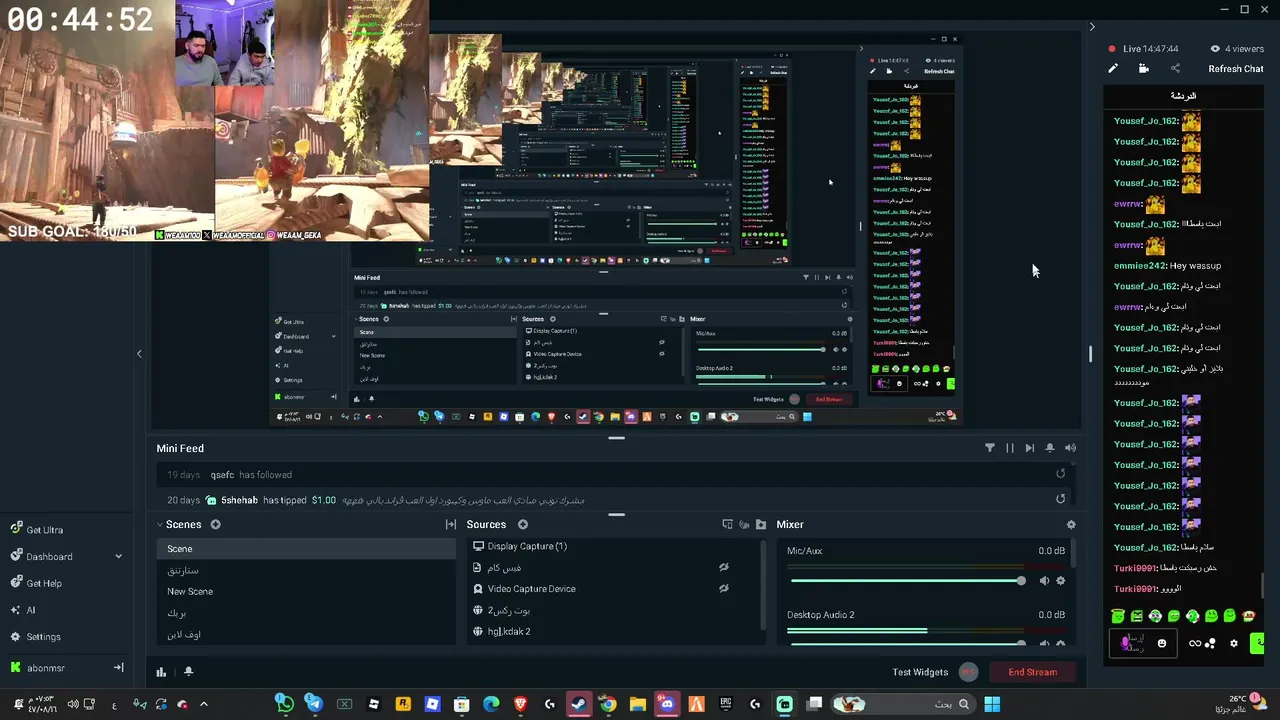Viewport: 1280px width, 720px height.
Task: Open Get Ultra in the sidebar
Action: pos(37,530)
